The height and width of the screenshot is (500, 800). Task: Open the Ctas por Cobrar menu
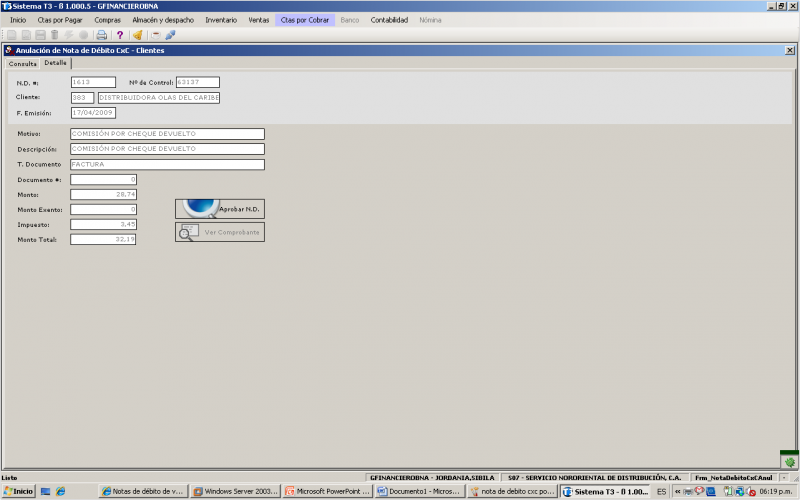(305, 20)
